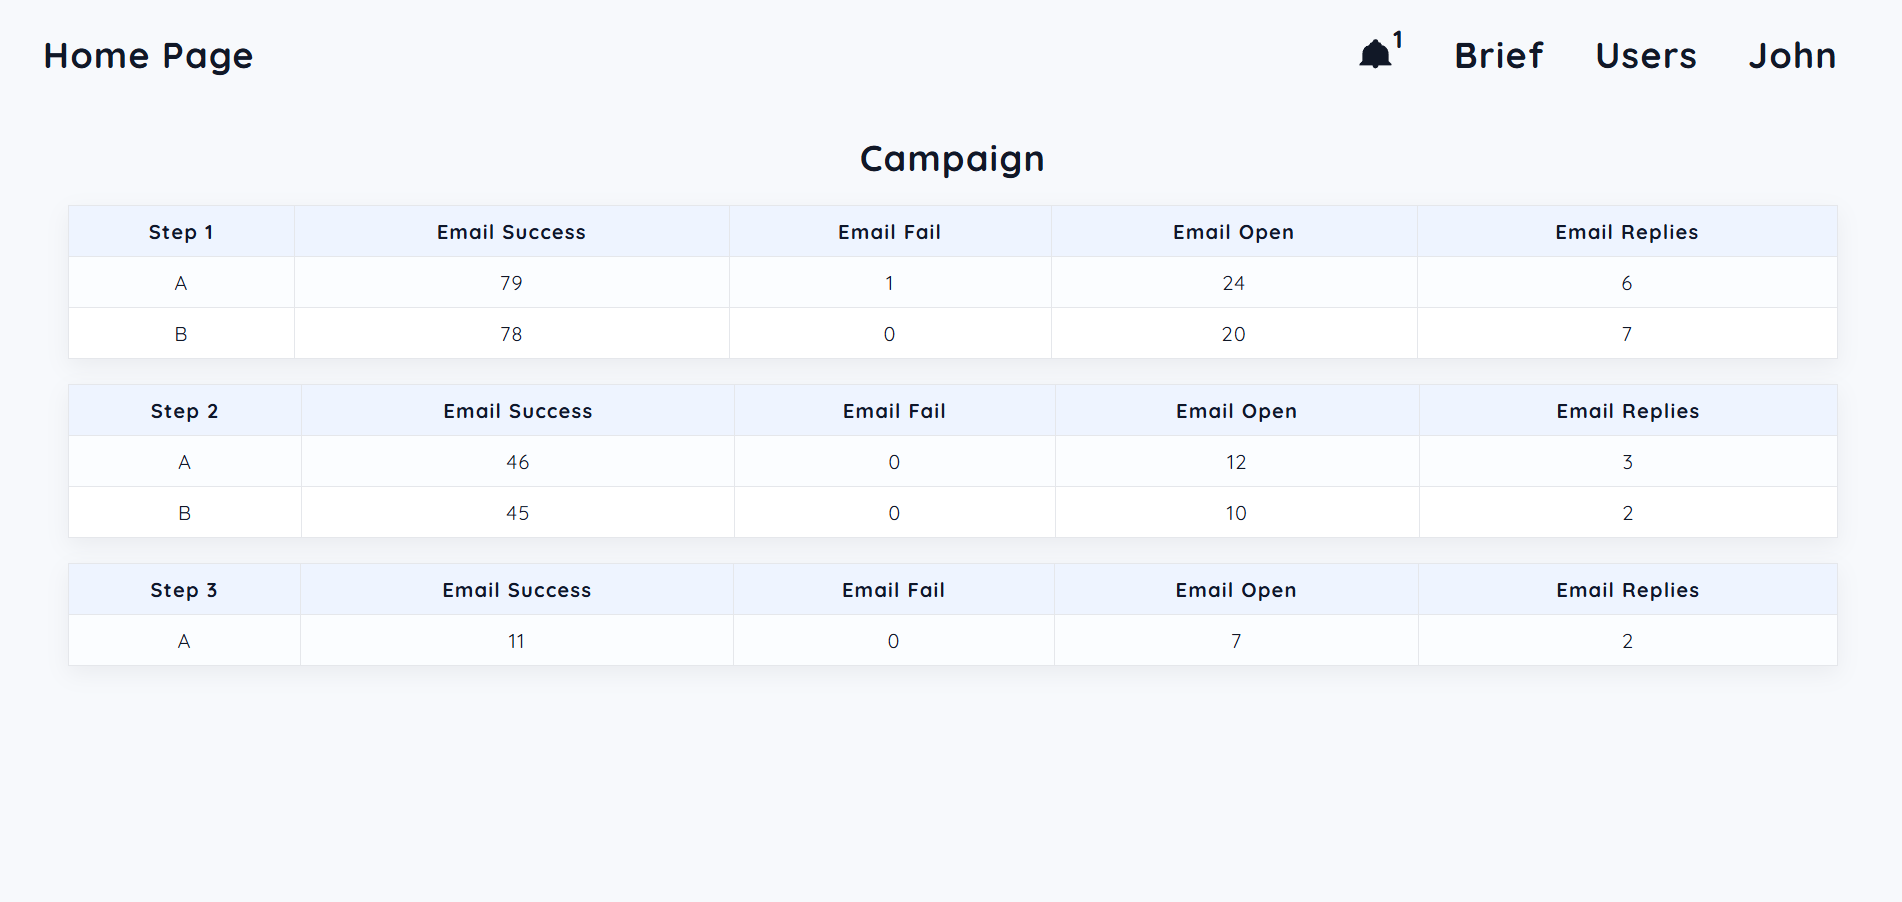The height and width of the screenshot is (902, 1902).
Task: Open the notification bell icon
Action: [x=1375, y=54]
